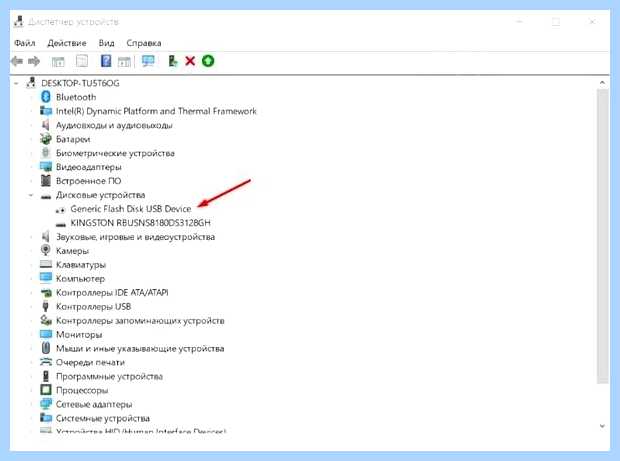Open the Файл menu

25,43
